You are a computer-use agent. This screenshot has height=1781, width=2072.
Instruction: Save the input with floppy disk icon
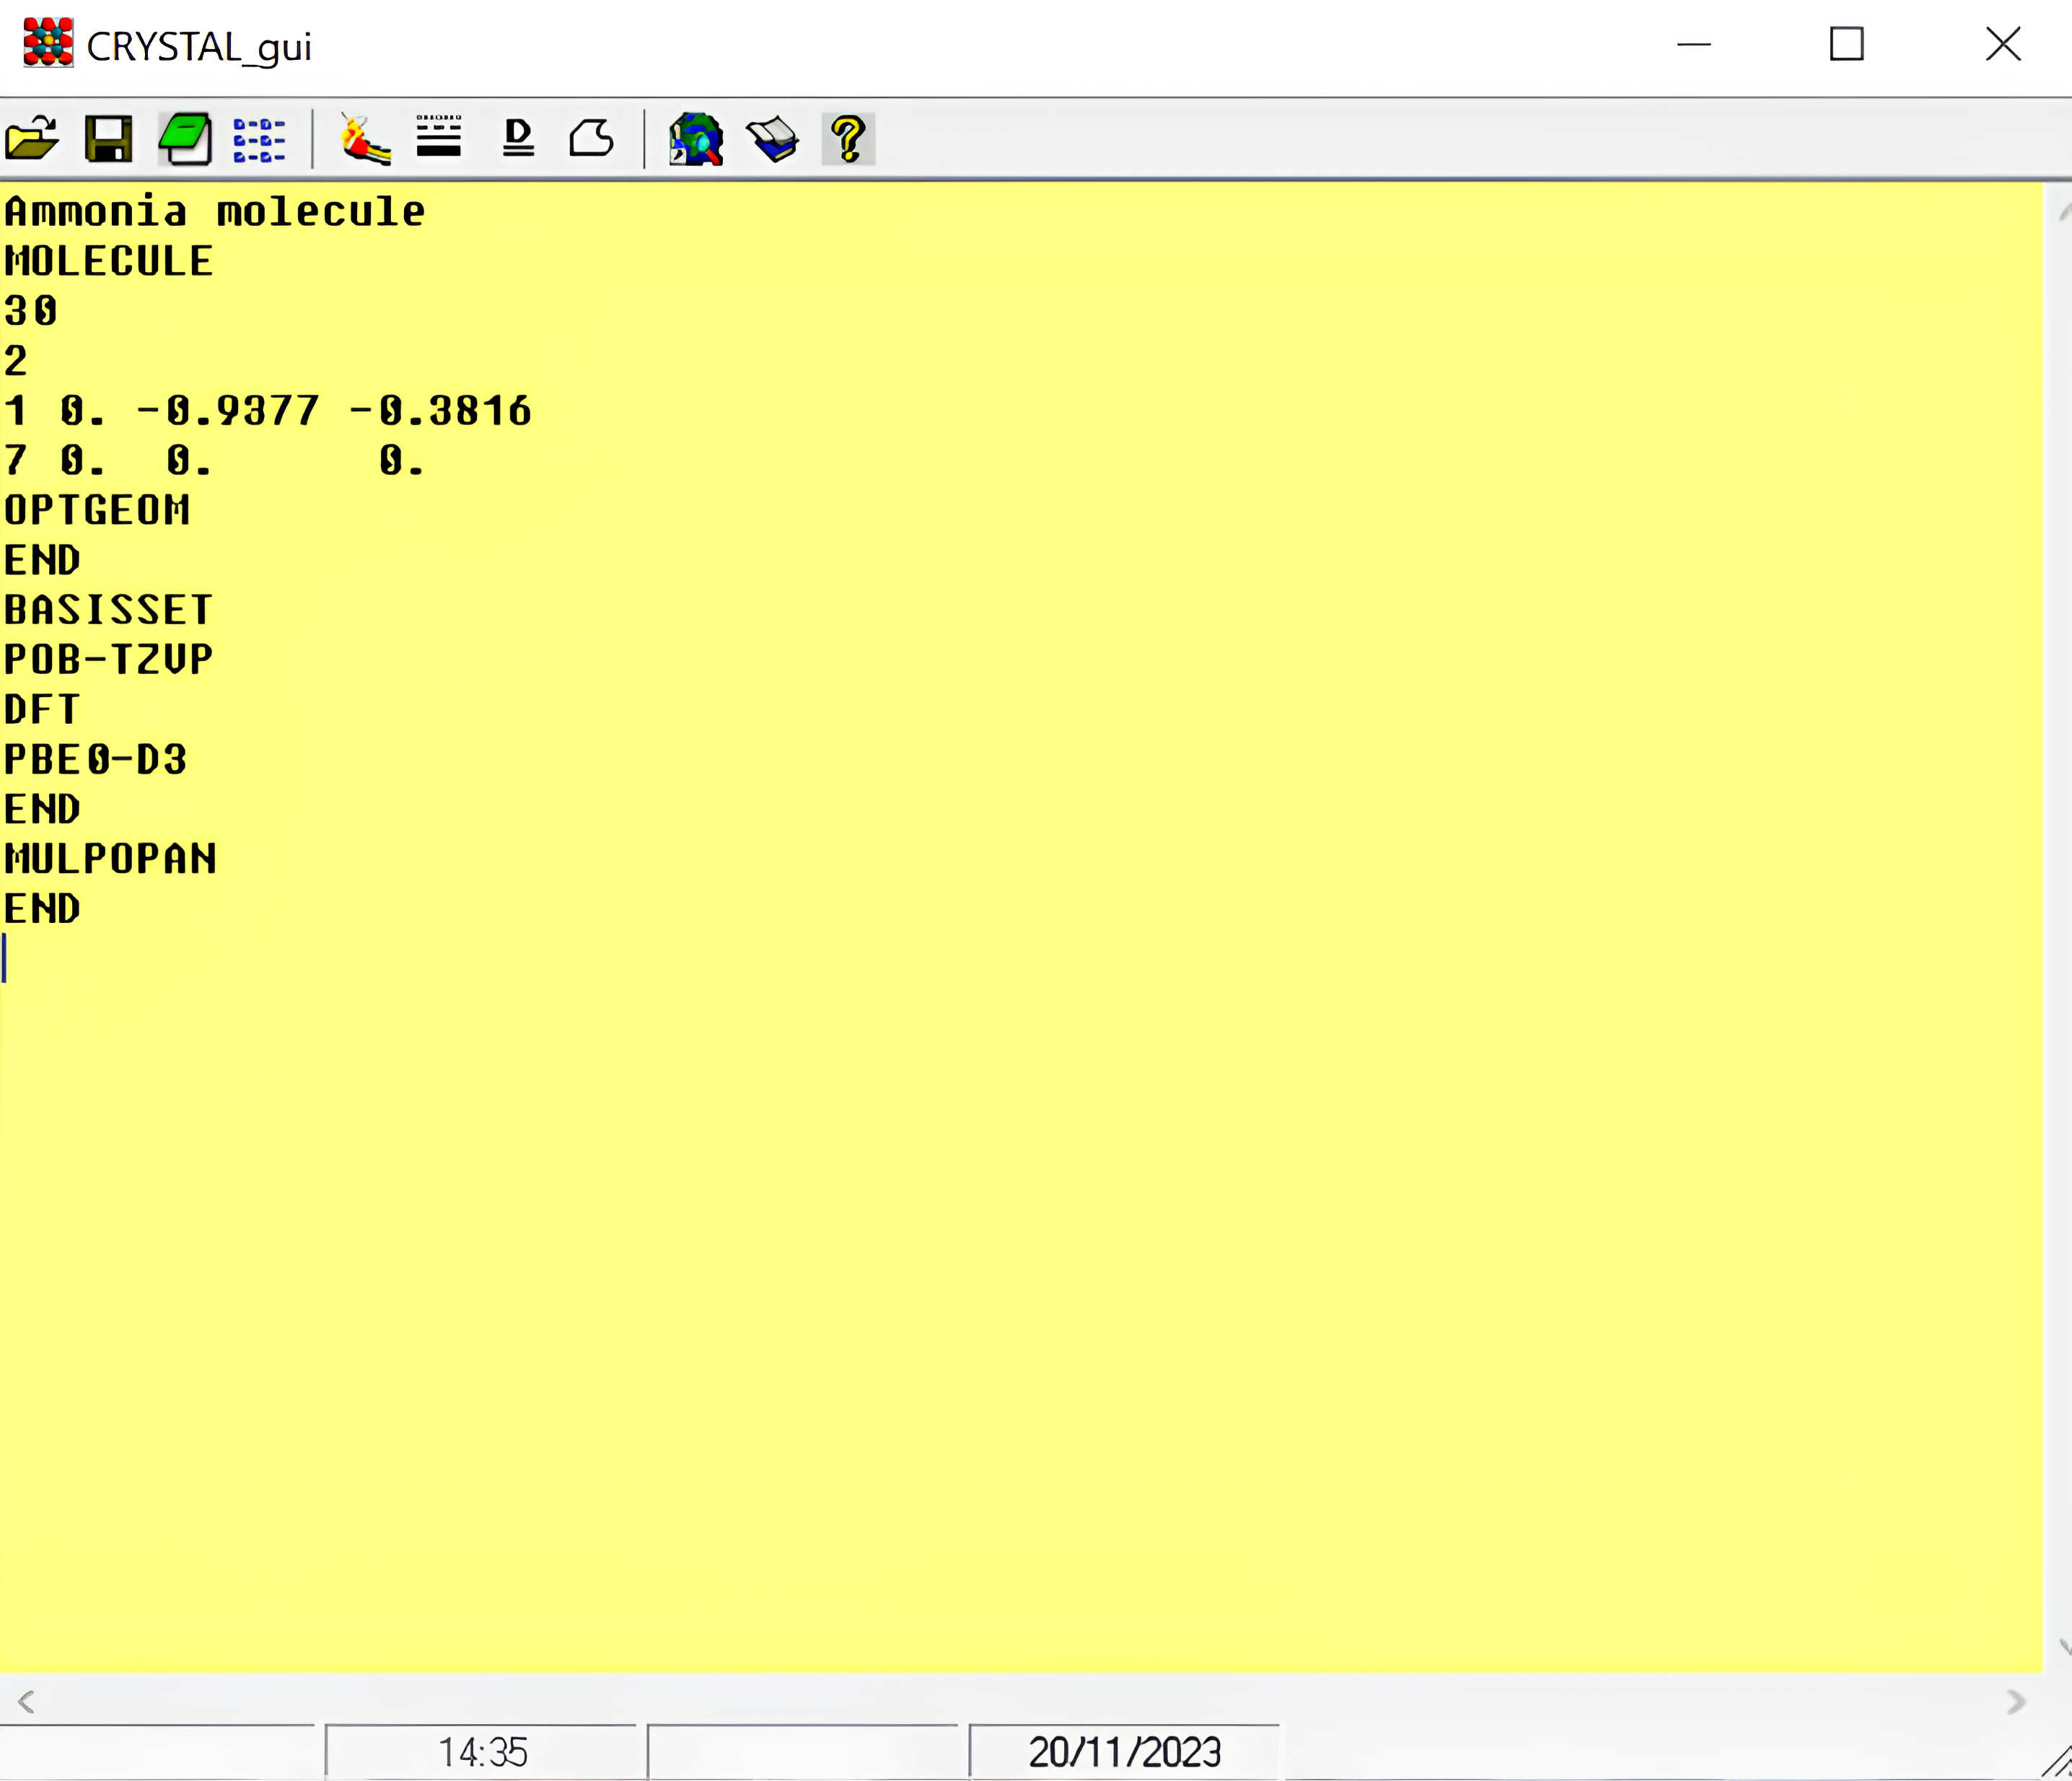pos(109,139)
